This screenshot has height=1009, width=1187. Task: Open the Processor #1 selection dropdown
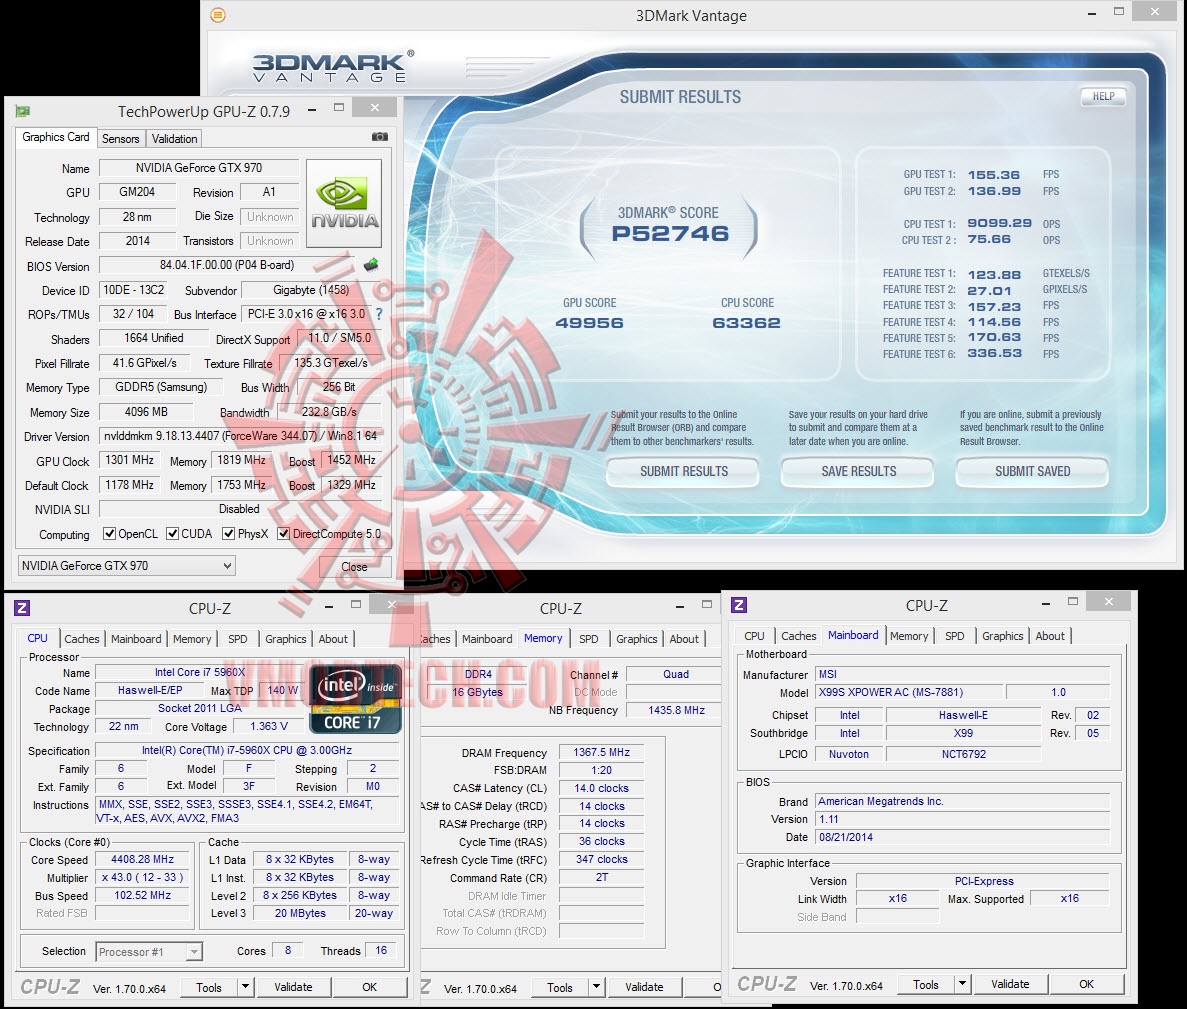tap(149, 951)
